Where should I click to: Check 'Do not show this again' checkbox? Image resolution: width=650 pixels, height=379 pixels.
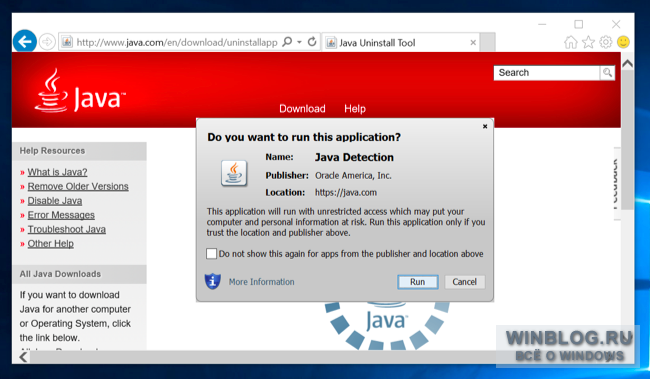pos(211,254)
